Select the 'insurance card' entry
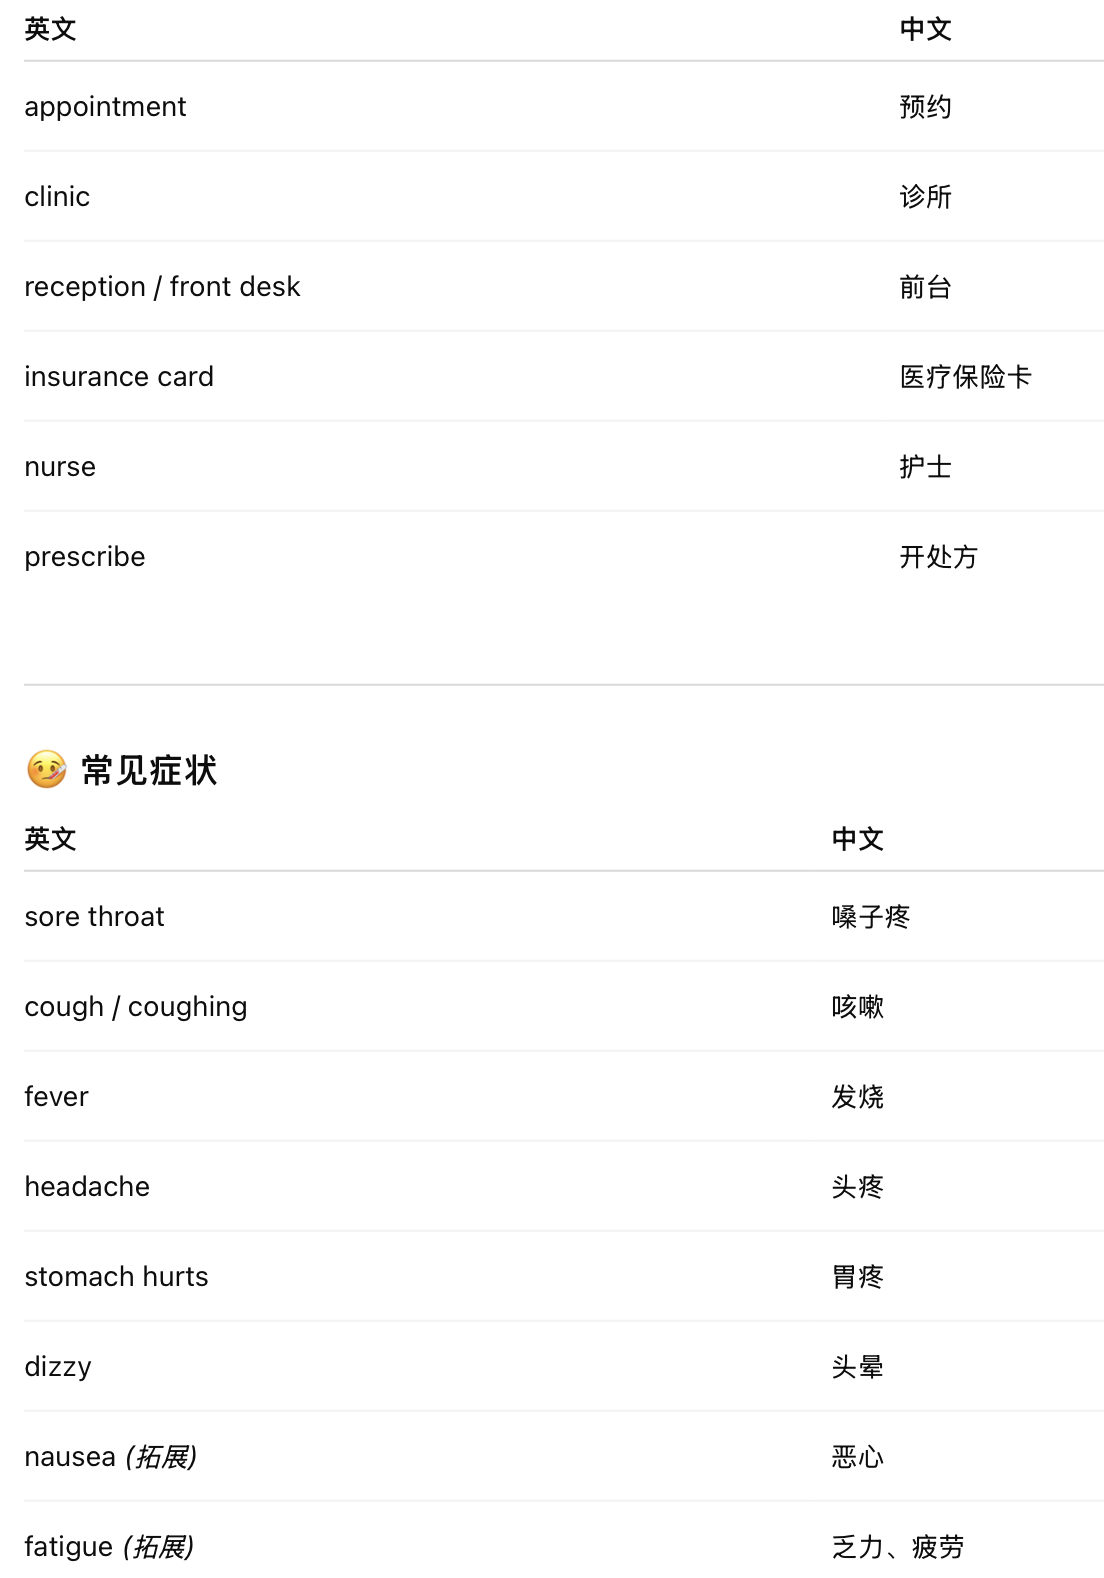 pos(119,377)
